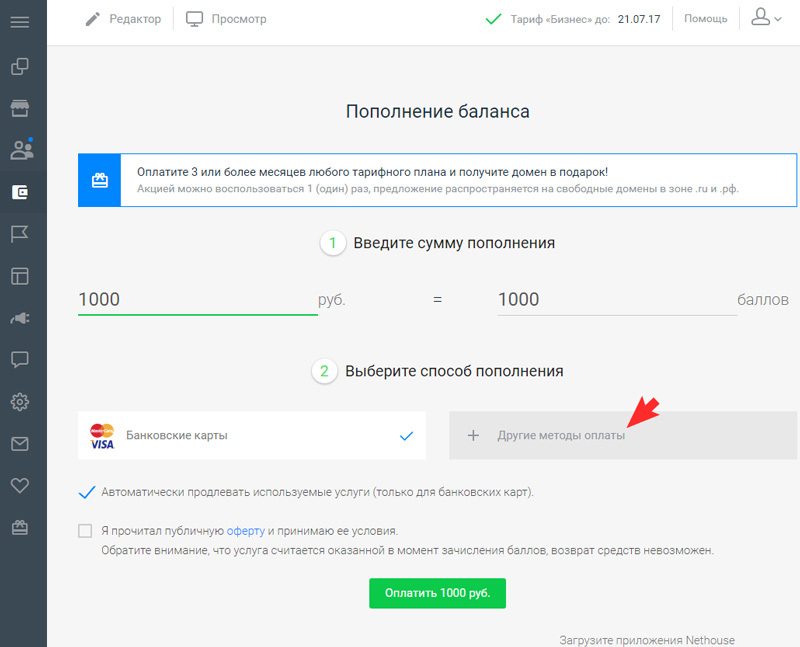Open the Помощь menu
Image resolution: width=800 pixels, height=647 pixels.
[706, 19]
